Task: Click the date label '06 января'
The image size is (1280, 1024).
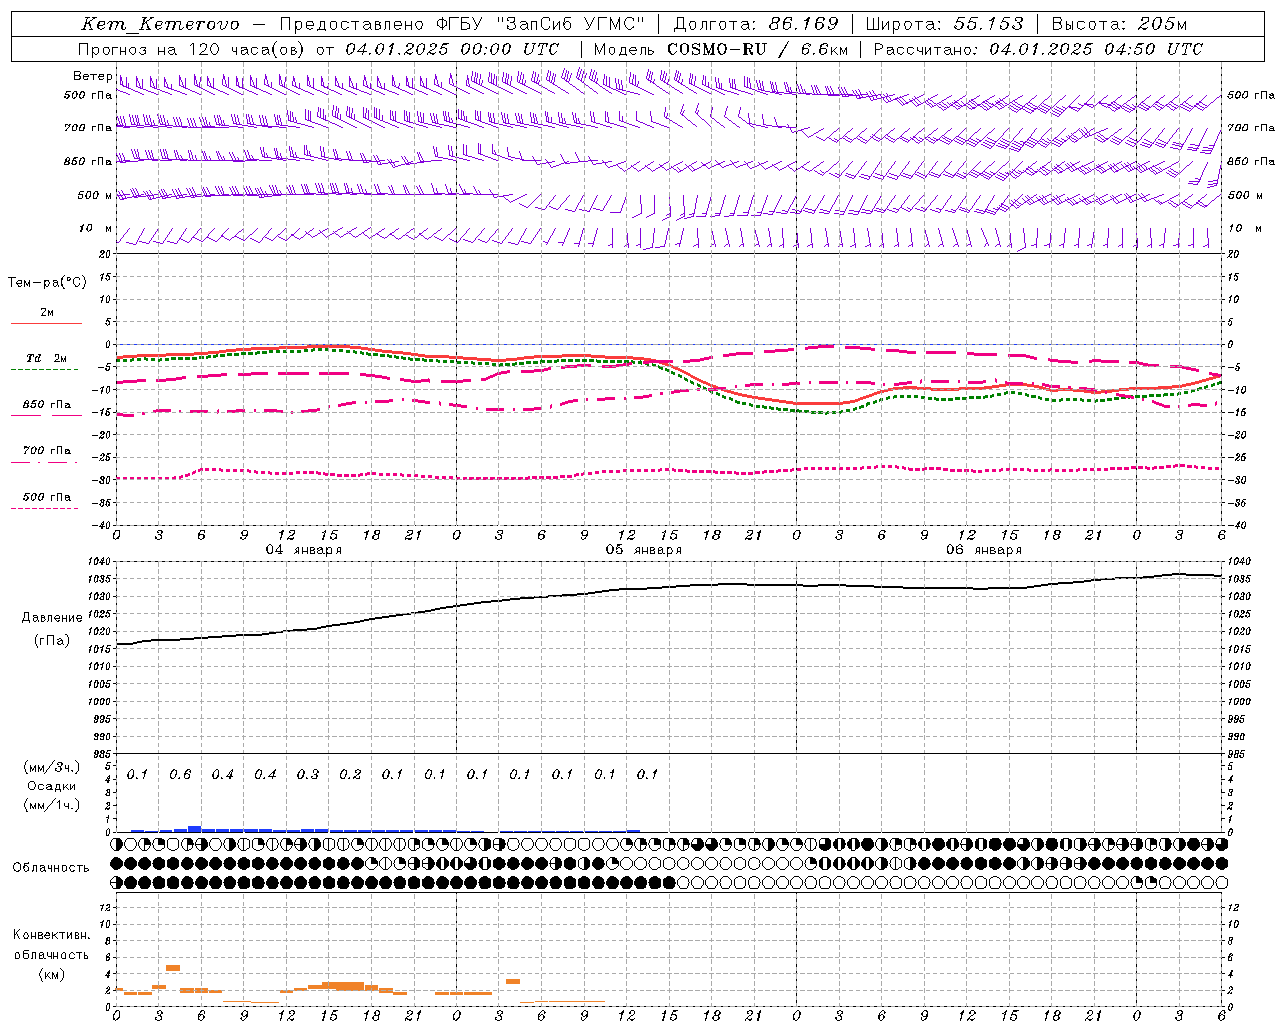Action: click(983, 550)
